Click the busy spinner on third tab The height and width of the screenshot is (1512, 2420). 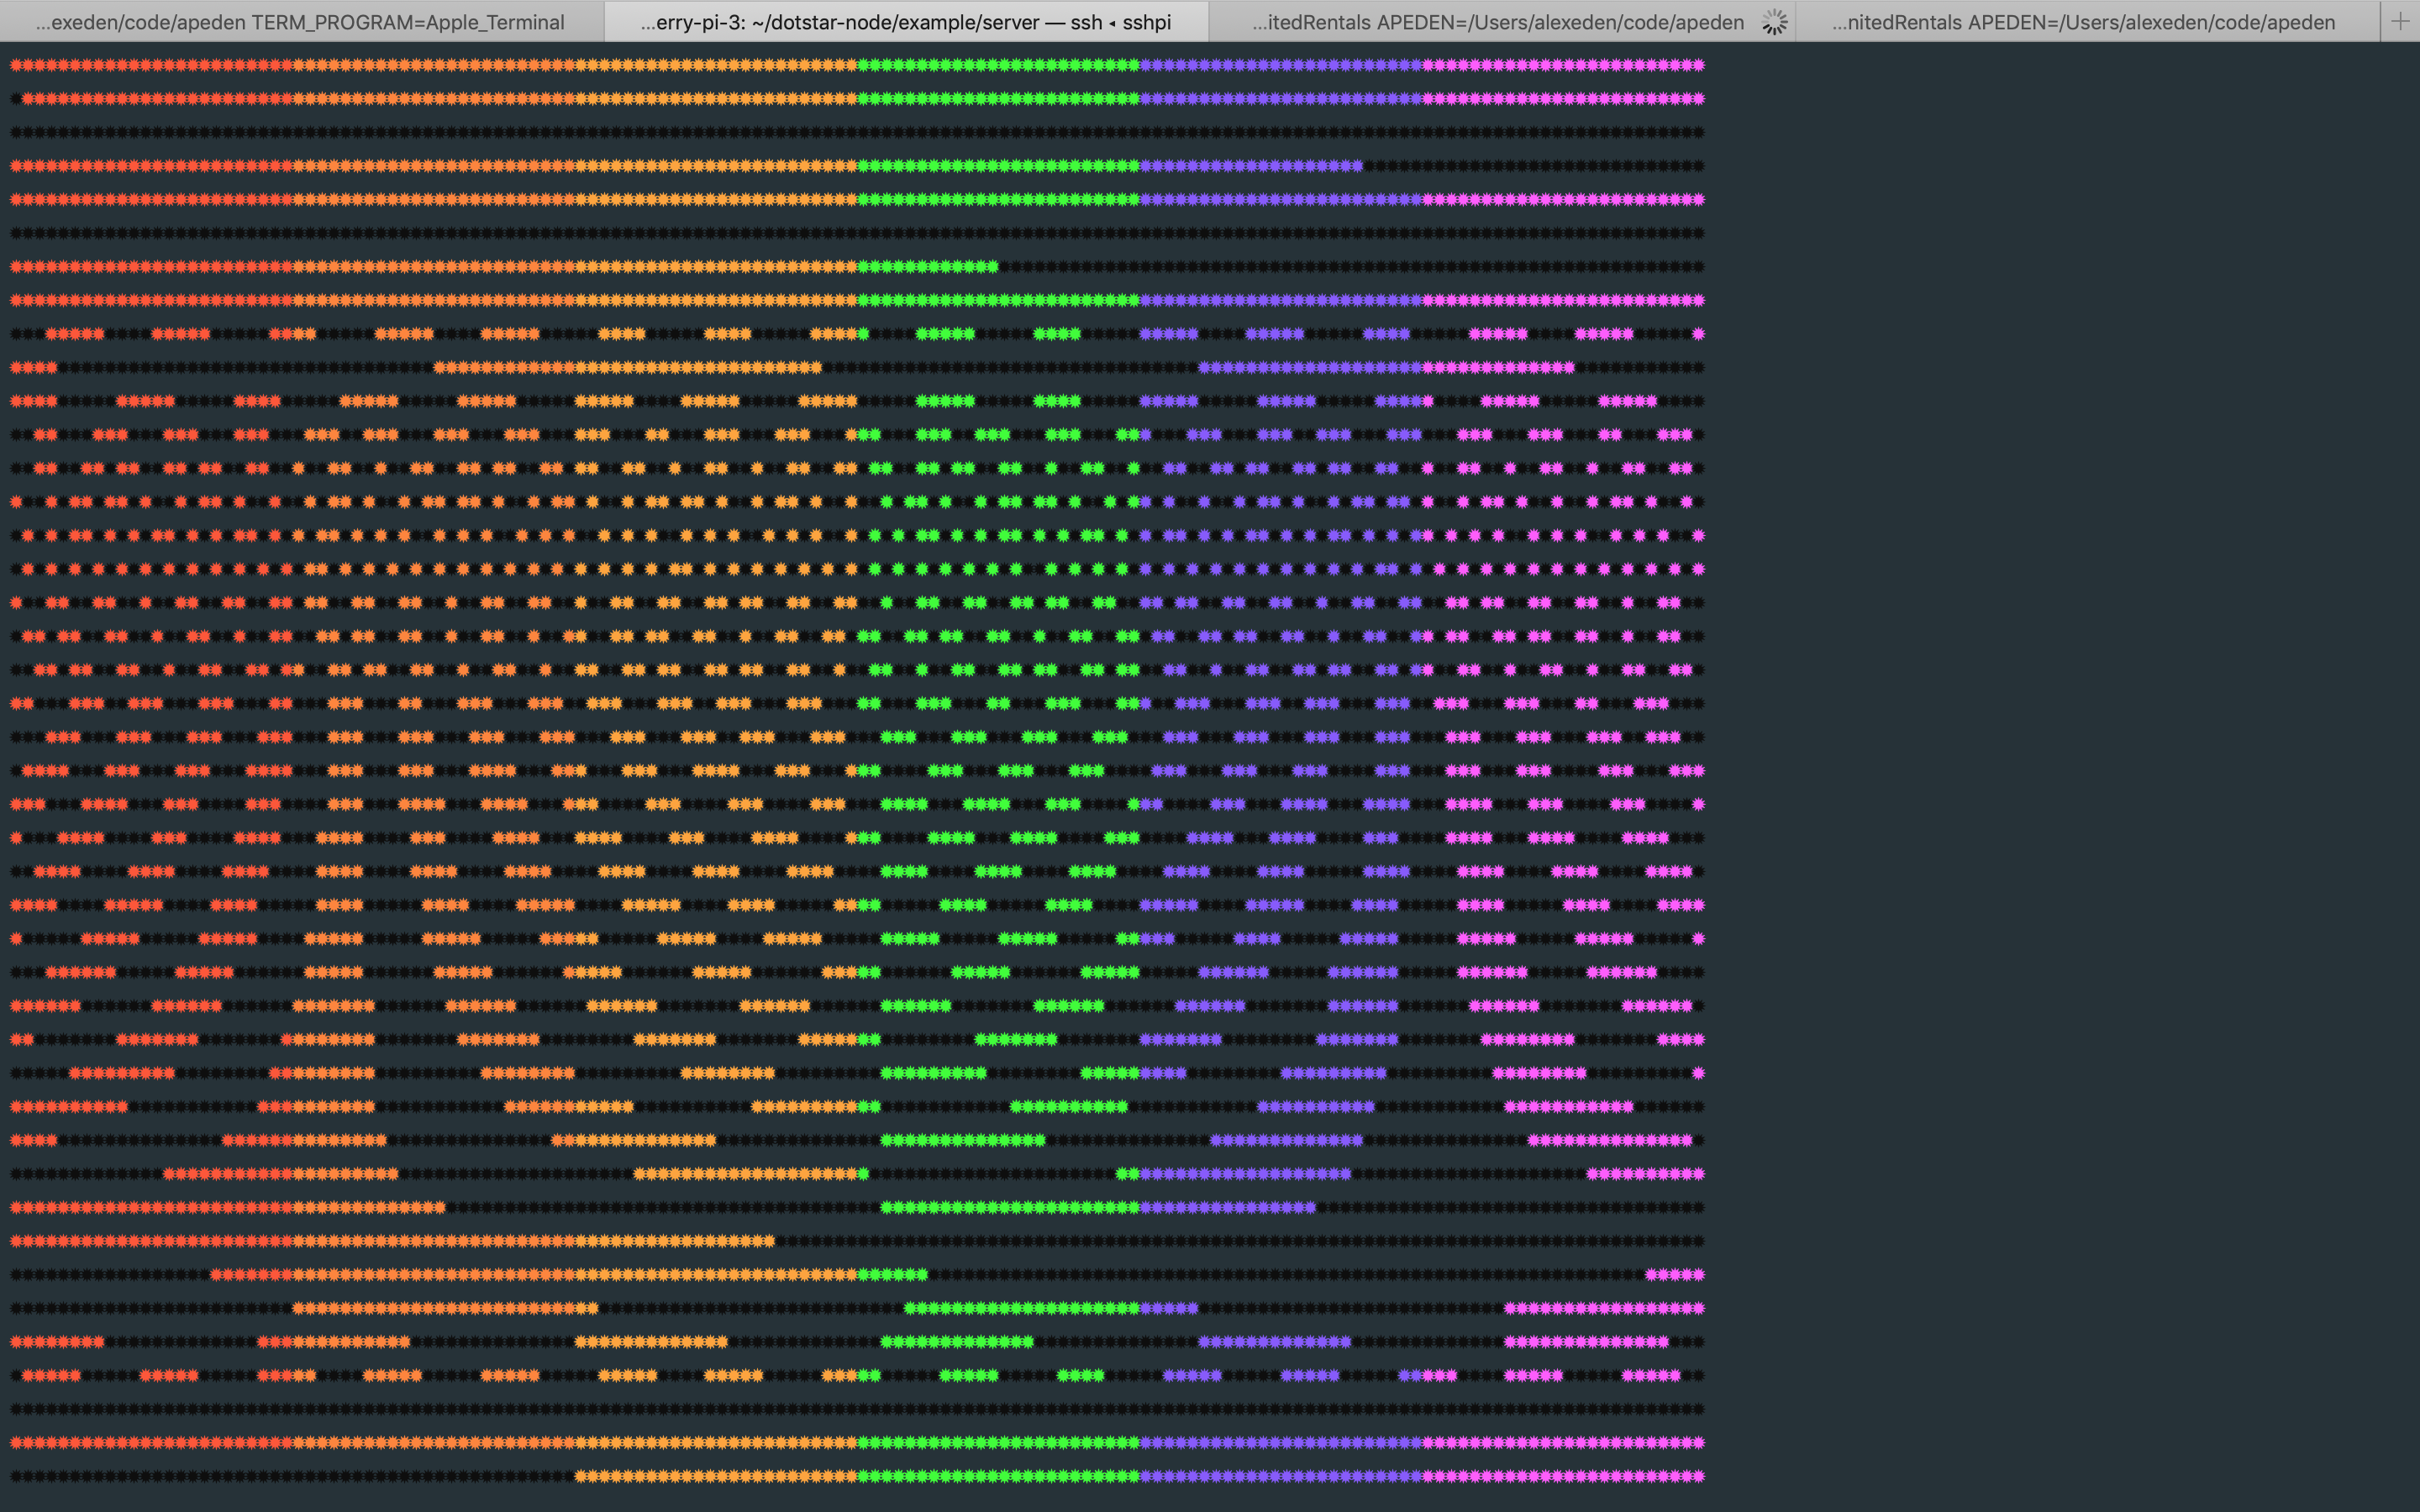coord(1774,22)
